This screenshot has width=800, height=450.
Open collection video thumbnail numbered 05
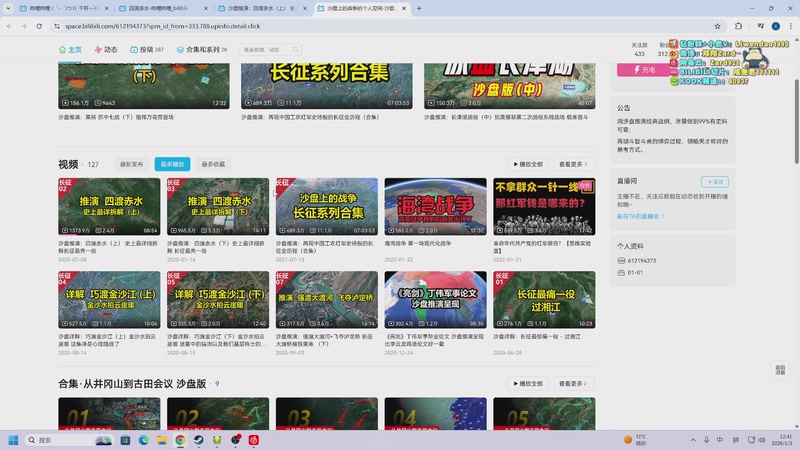tap(544, 413)
